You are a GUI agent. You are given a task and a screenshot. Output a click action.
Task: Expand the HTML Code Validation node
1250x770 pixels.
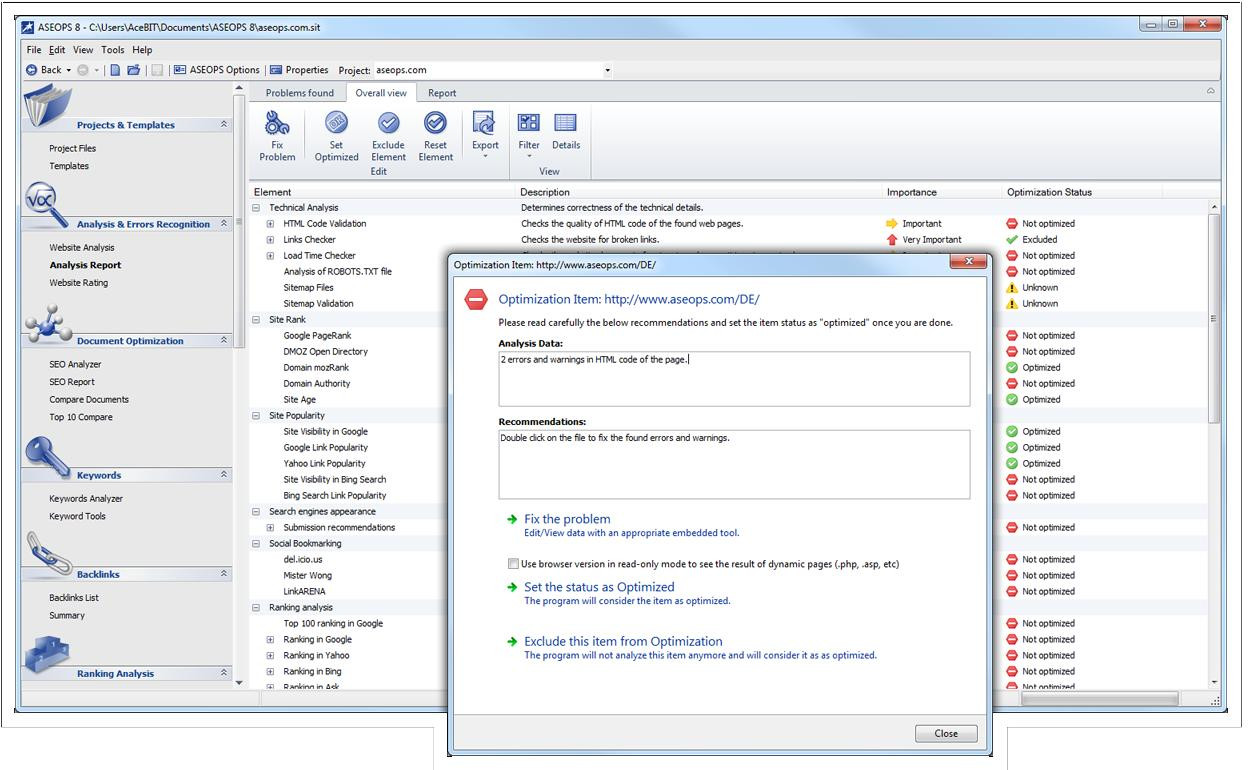270,224
